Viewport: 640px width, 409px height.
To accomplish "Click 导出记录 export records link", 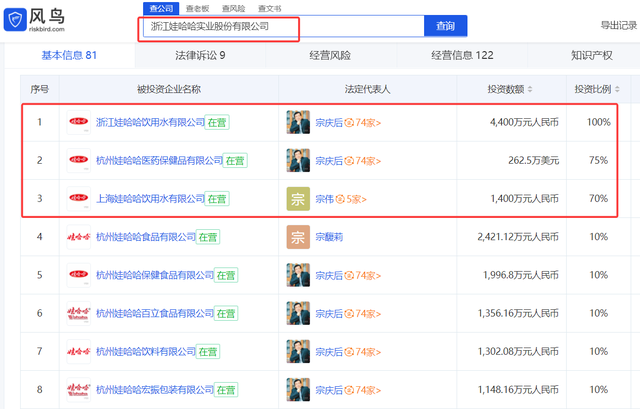I will pyautogui.click(x=619, y=25).
